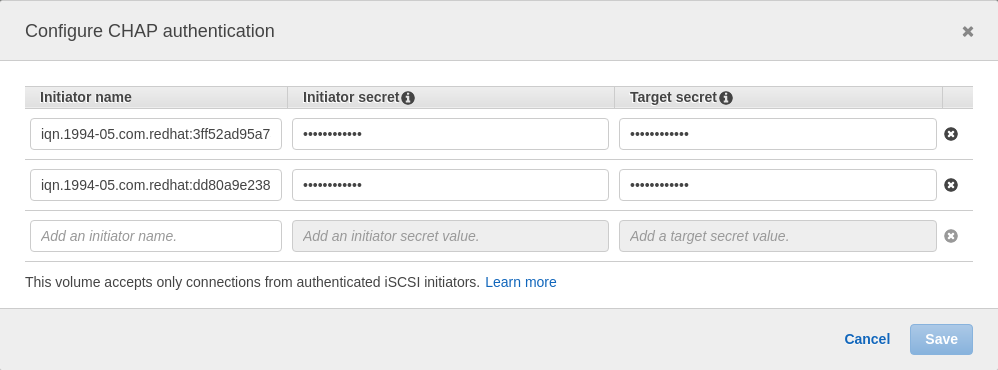Remove the dd80a9e238 initiator row
Screen dimensions: 998x370
coord(951,185)
